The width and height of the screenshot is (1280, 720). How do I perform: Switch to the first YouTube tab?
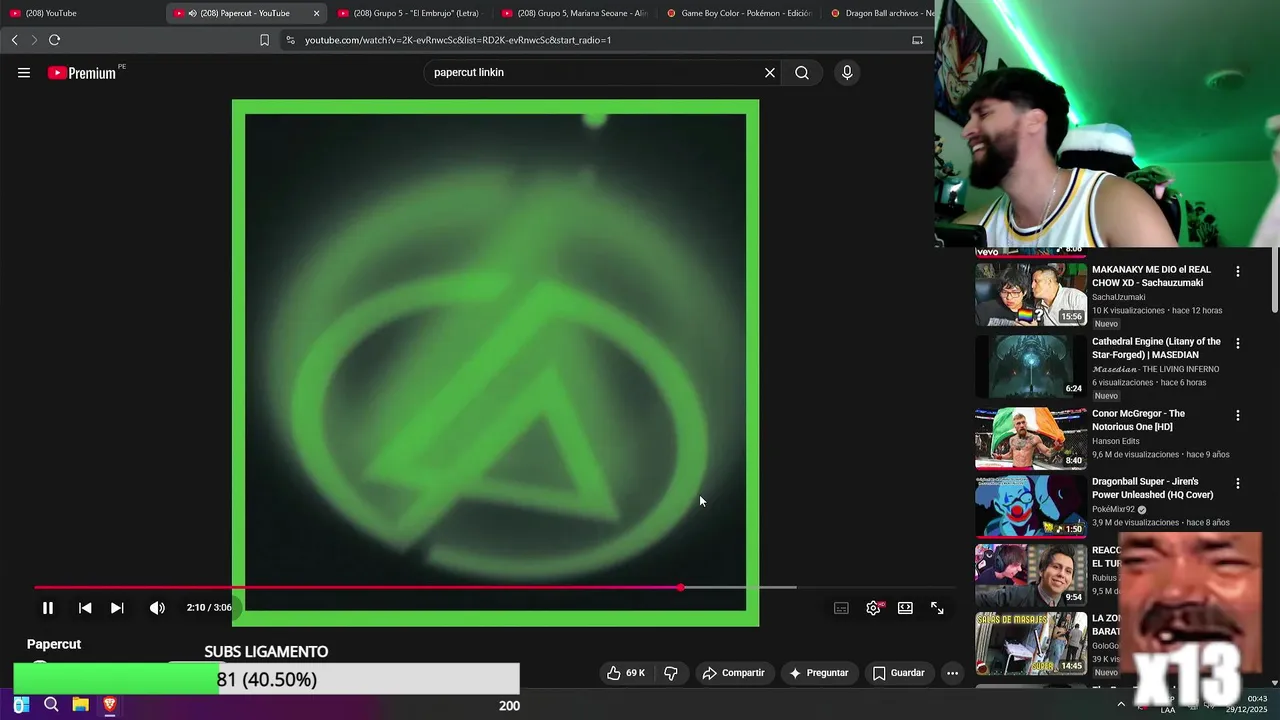80,13
